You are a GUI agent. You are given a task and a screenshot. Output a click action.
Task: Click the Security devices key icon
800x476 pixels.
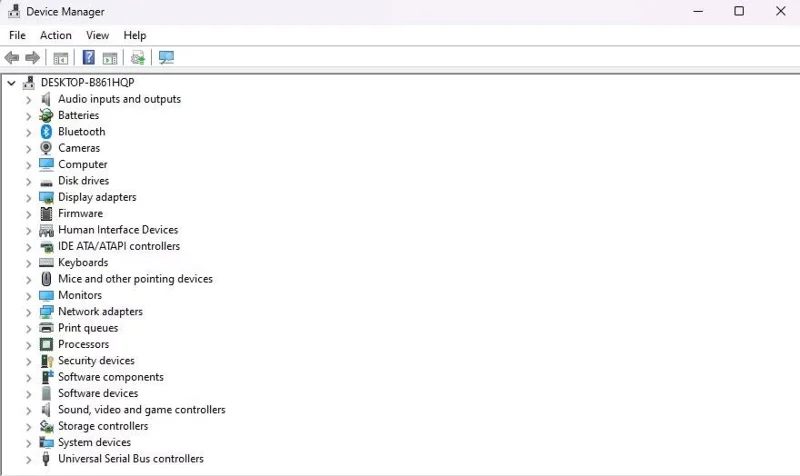point(46,361)
